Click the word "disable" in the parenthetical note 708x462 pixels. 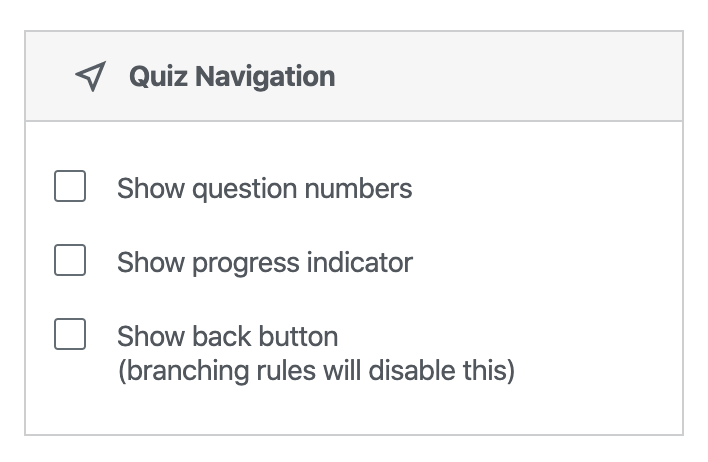point(423,372)
